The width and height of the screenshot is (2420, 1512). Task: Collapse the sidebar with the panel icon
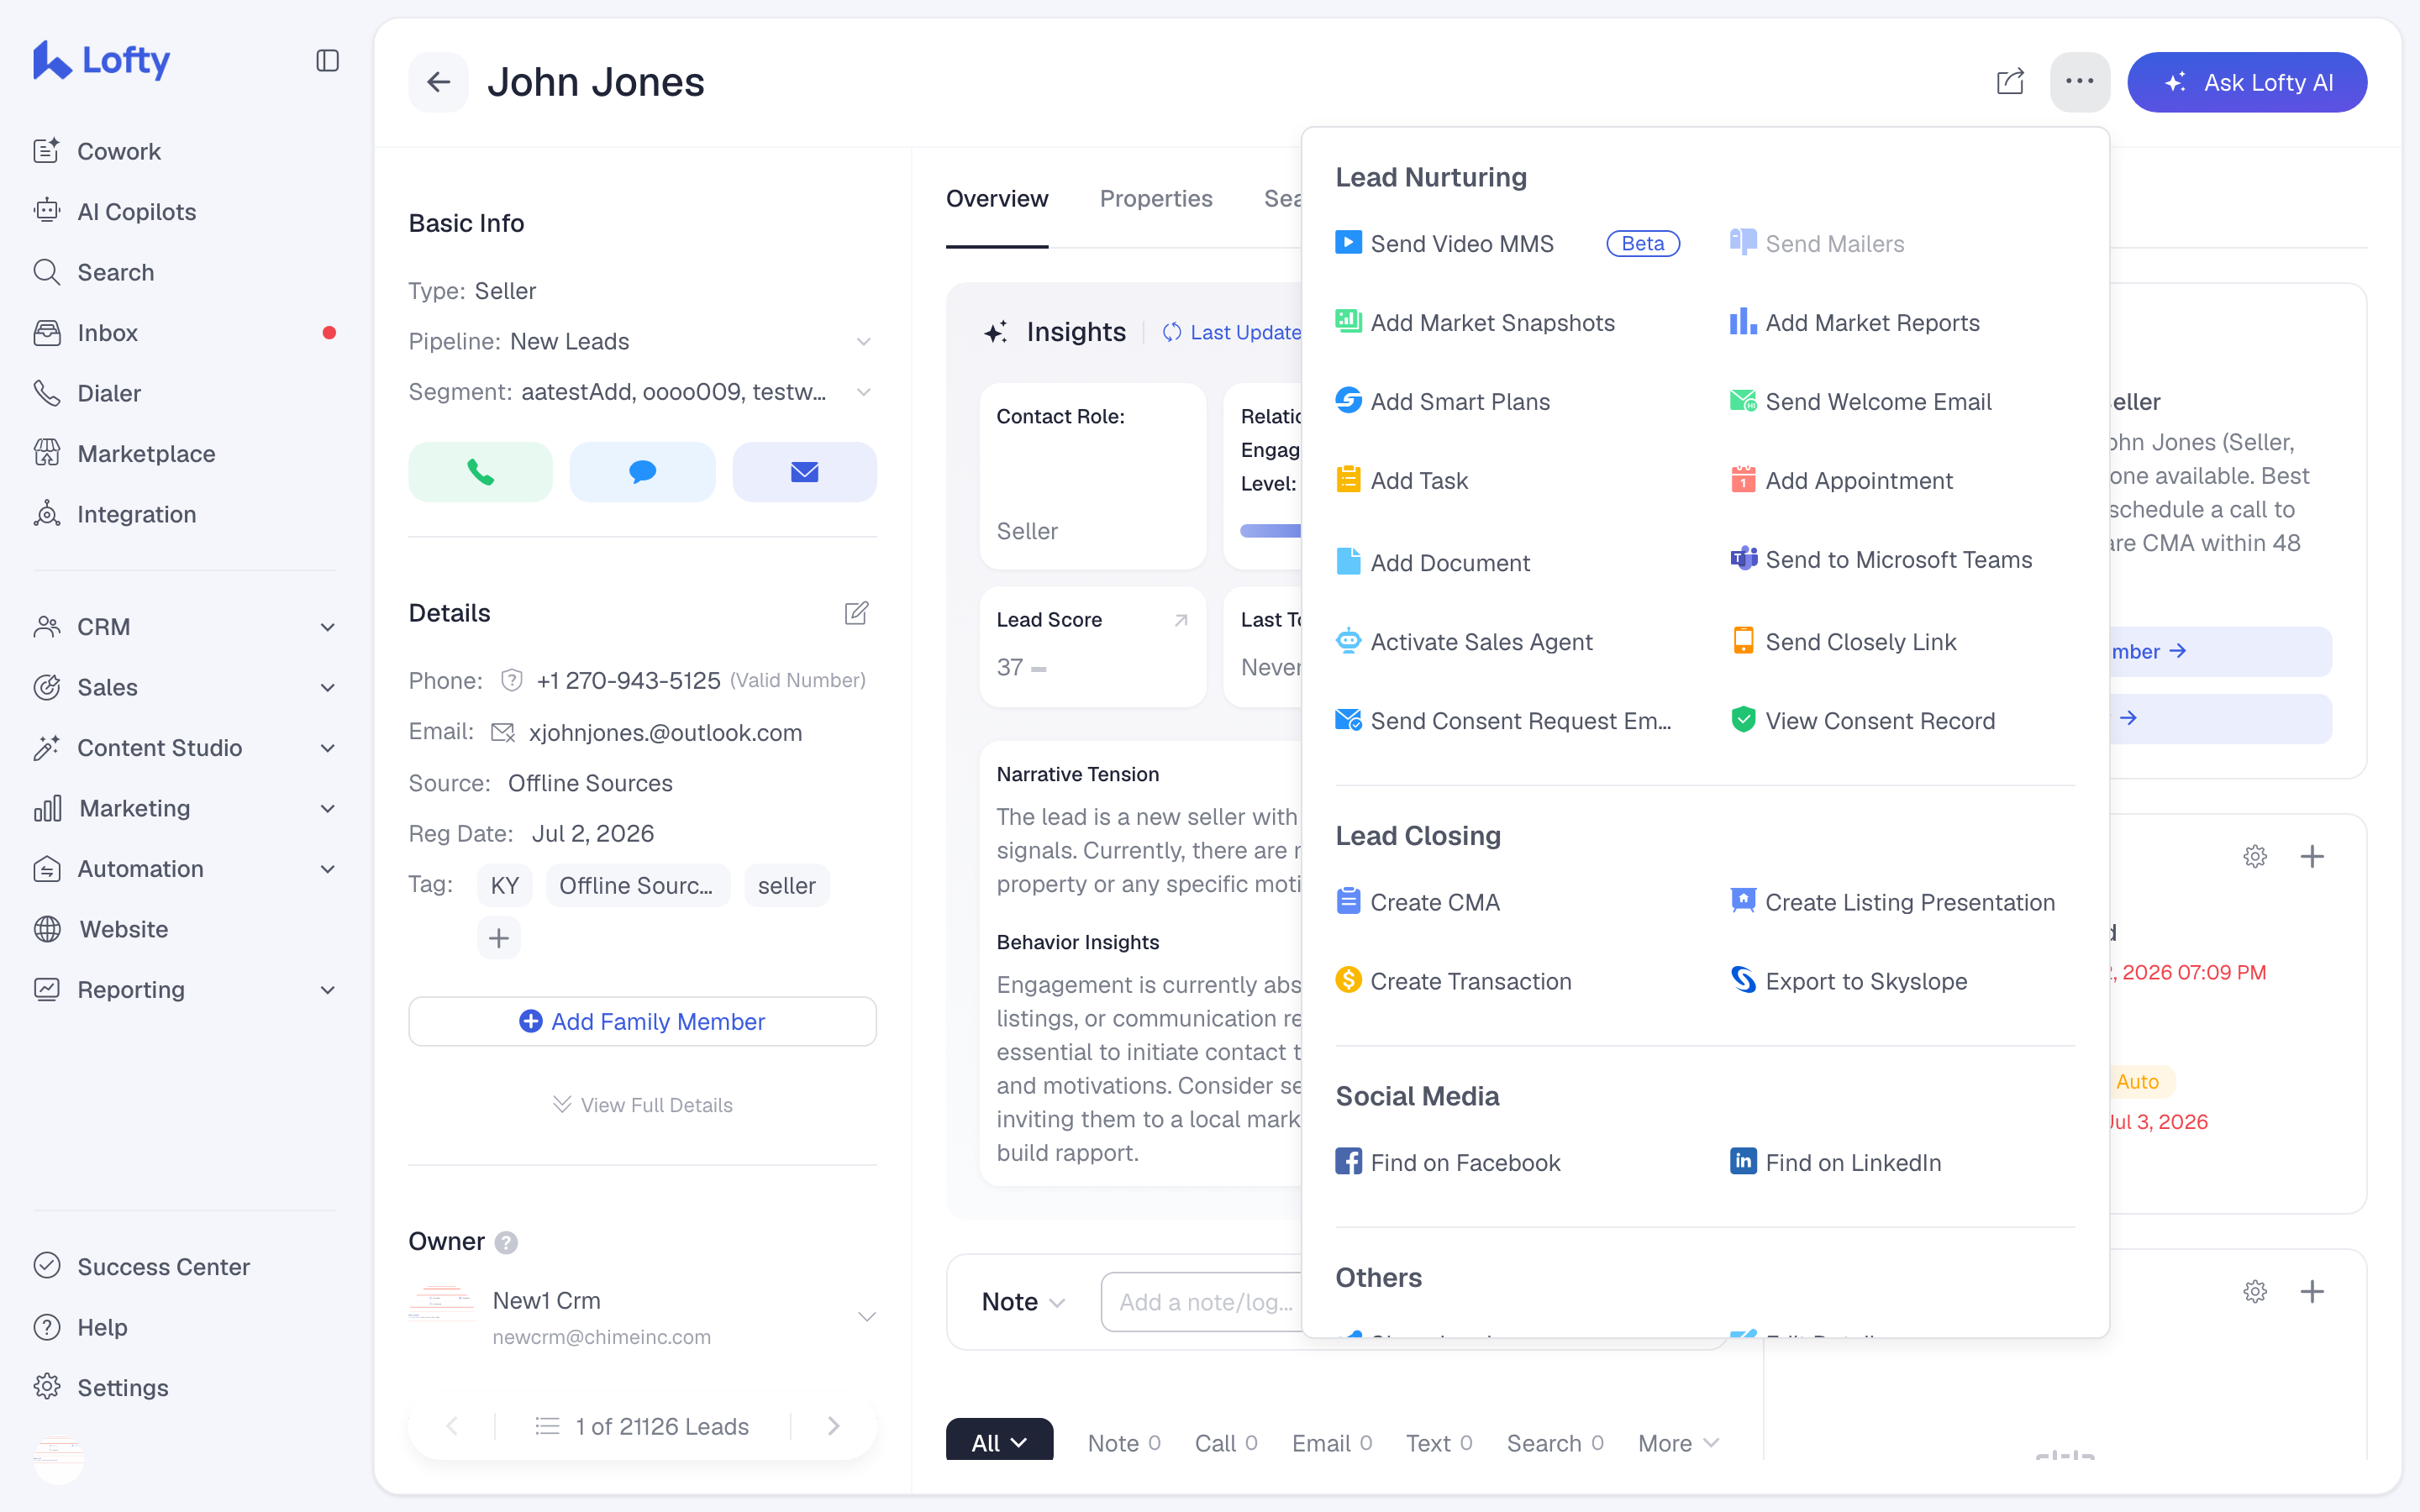pos(327,61)
